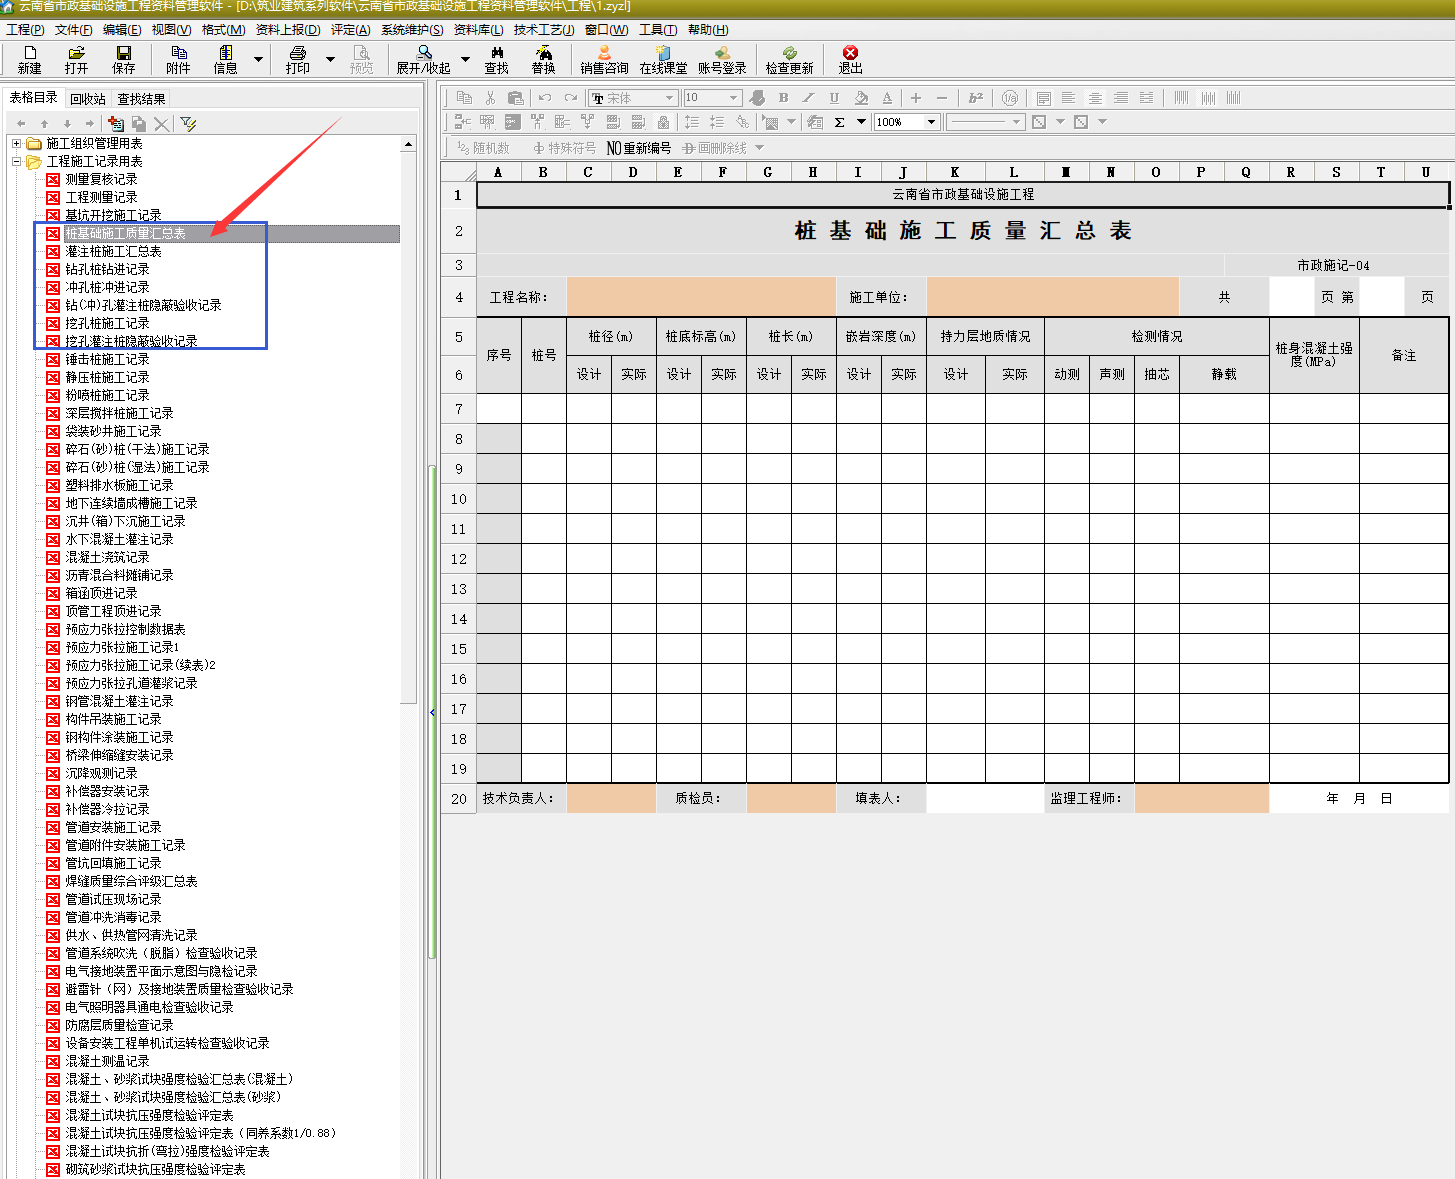Open the 资料库(L) menu
The image size is (1455, 1179).
pos(478,30)
